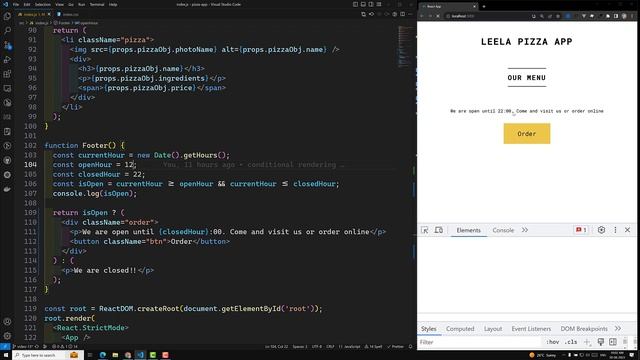
Task: Click the split editor icon in VS Code
Action: tap(402, 14)
